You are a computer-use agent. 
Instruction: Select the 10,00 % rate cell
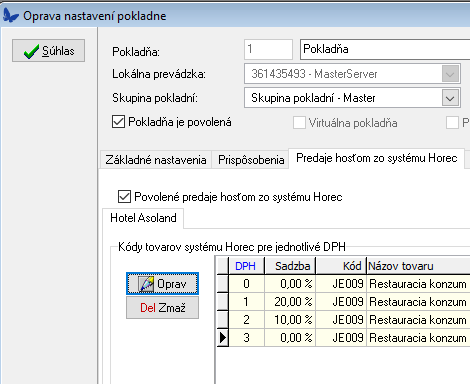pos(290,320)
